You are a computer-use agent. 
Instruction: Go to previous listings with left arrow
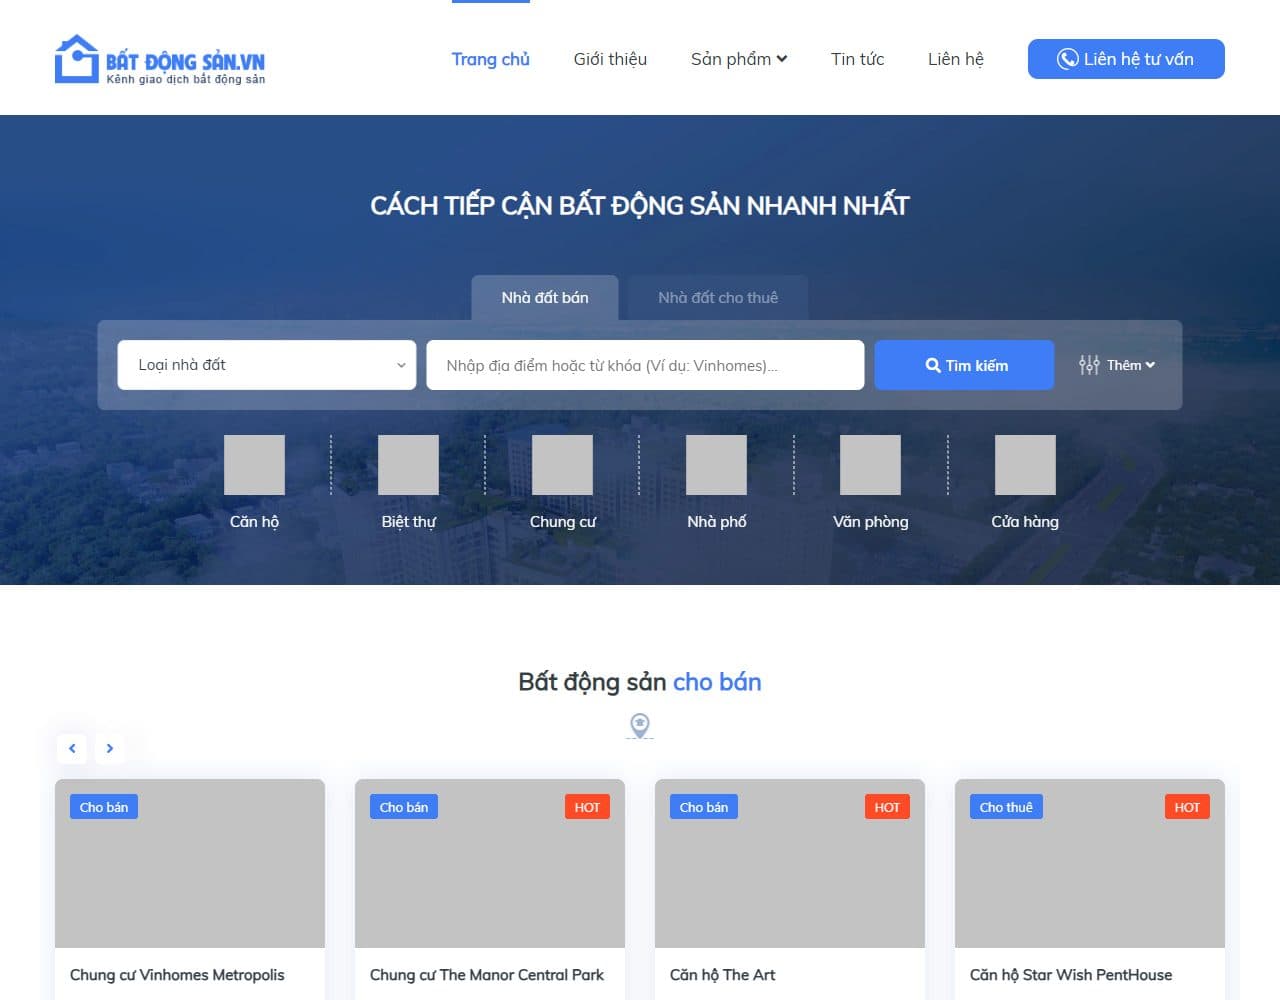point(72,748)
